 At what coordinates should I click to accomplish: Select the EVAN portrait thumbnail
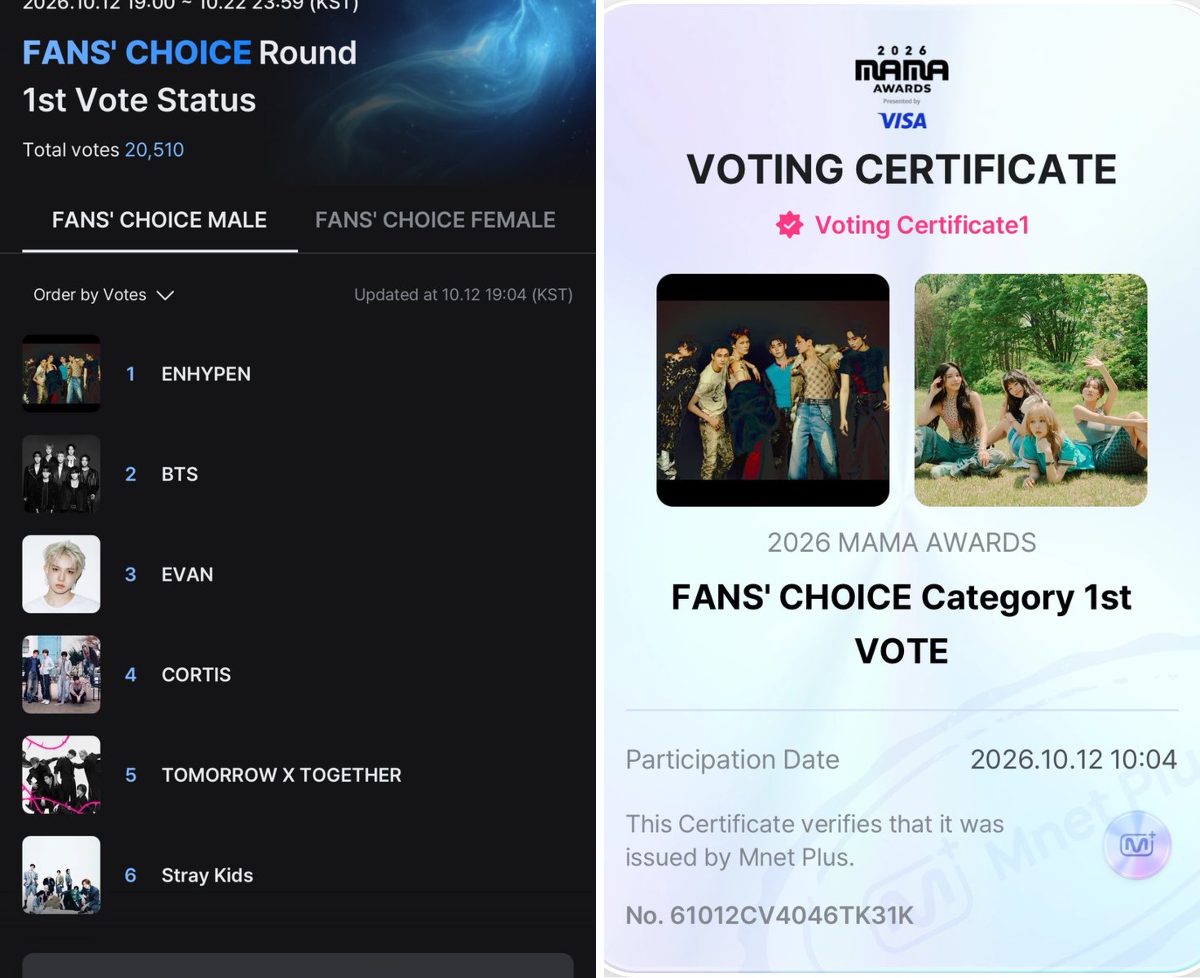pyautogui.click(x=61, y=574)
